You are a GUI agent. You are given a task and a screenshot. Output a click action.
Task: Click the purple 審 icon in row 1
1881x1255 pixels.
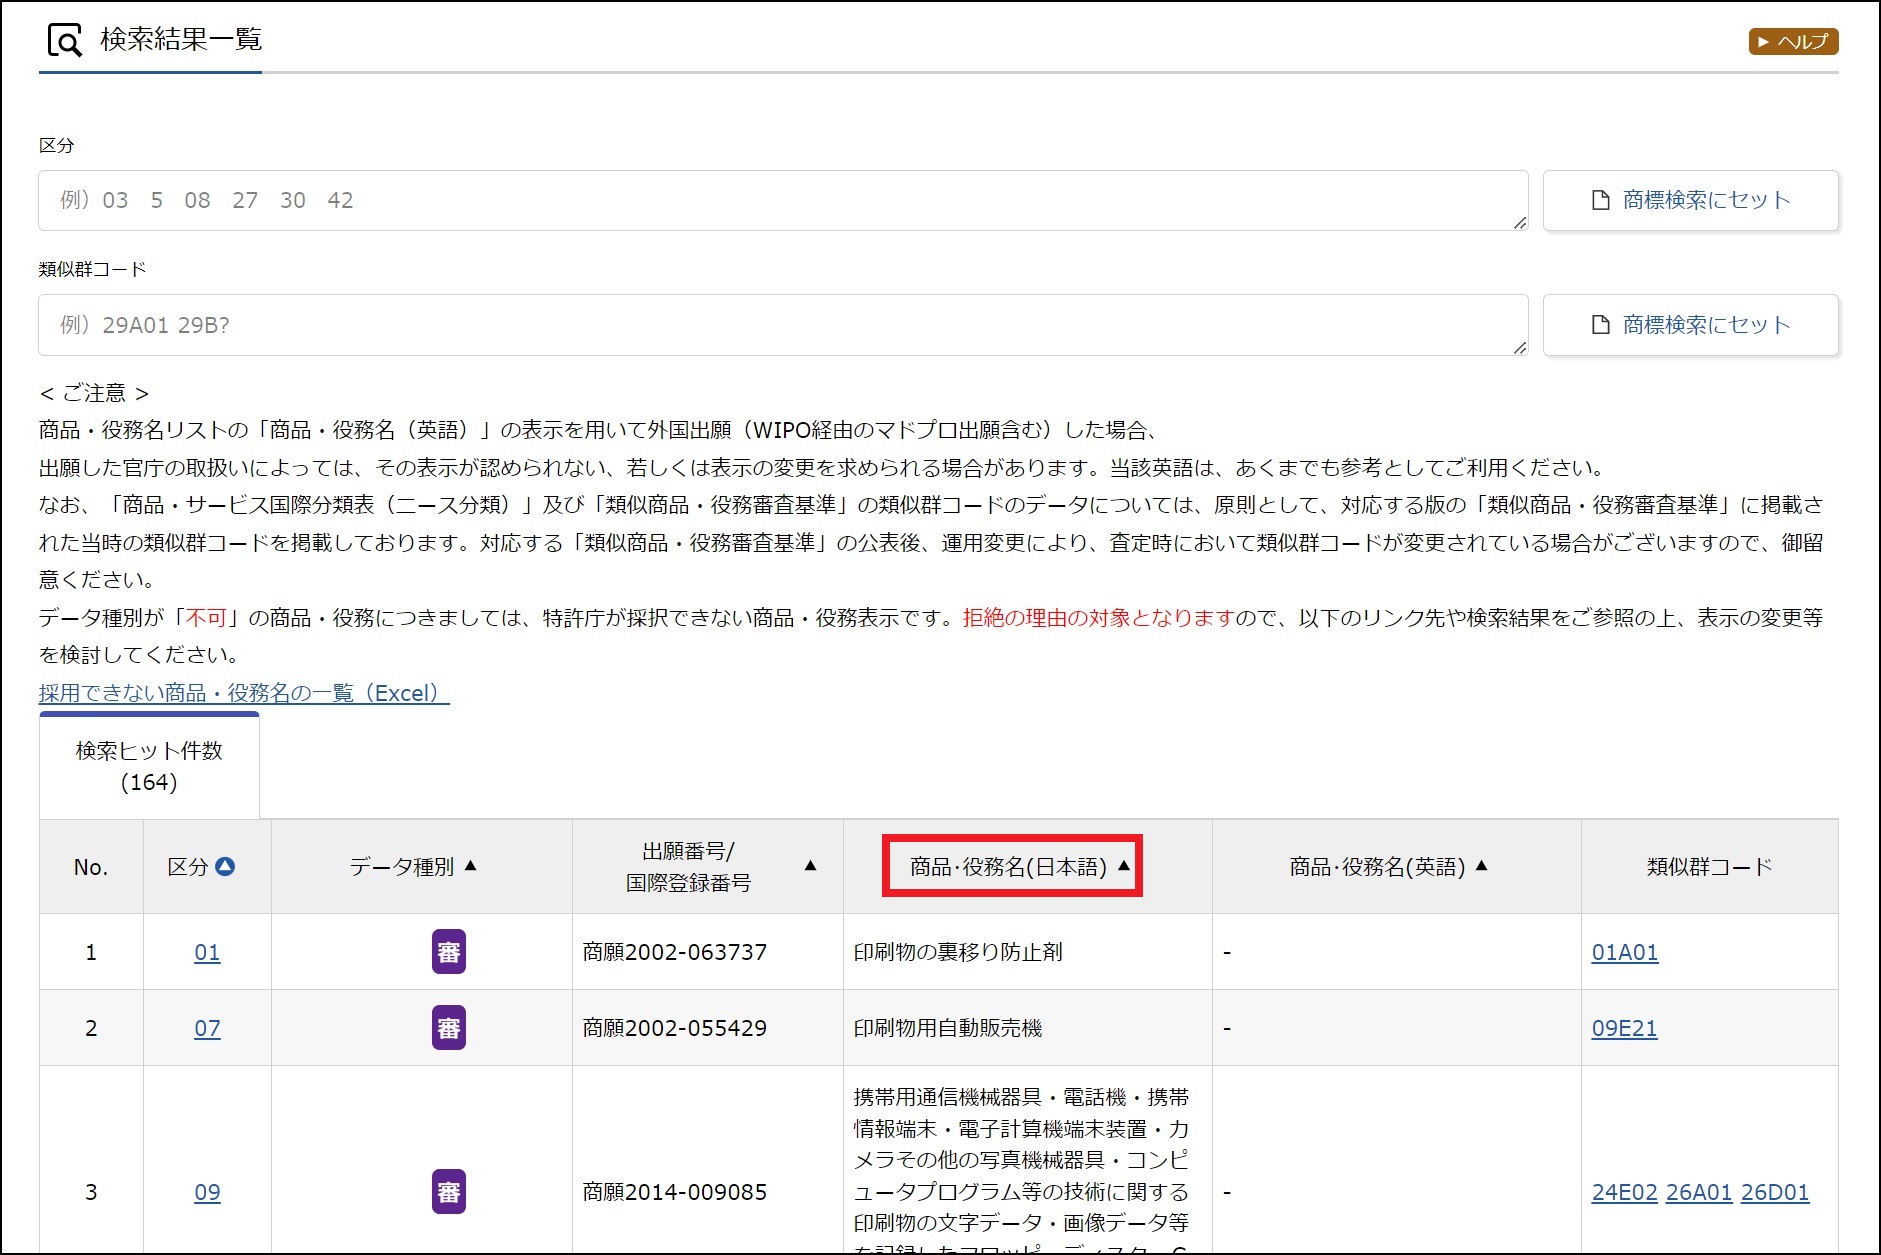click(x=448, y=952)
